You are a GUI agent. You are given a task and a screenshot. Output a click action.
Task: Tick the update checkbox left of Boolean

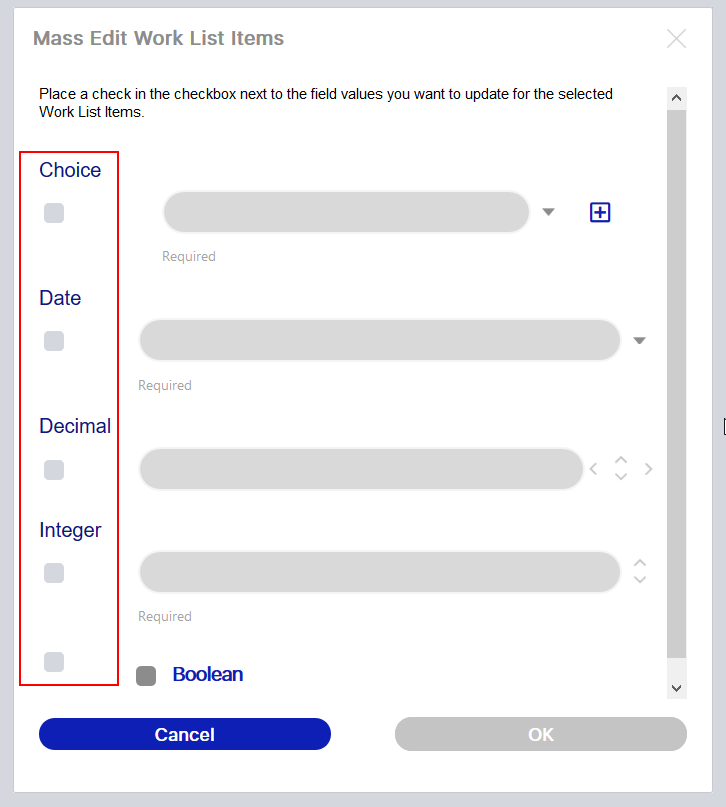click(x=54, y=662)
